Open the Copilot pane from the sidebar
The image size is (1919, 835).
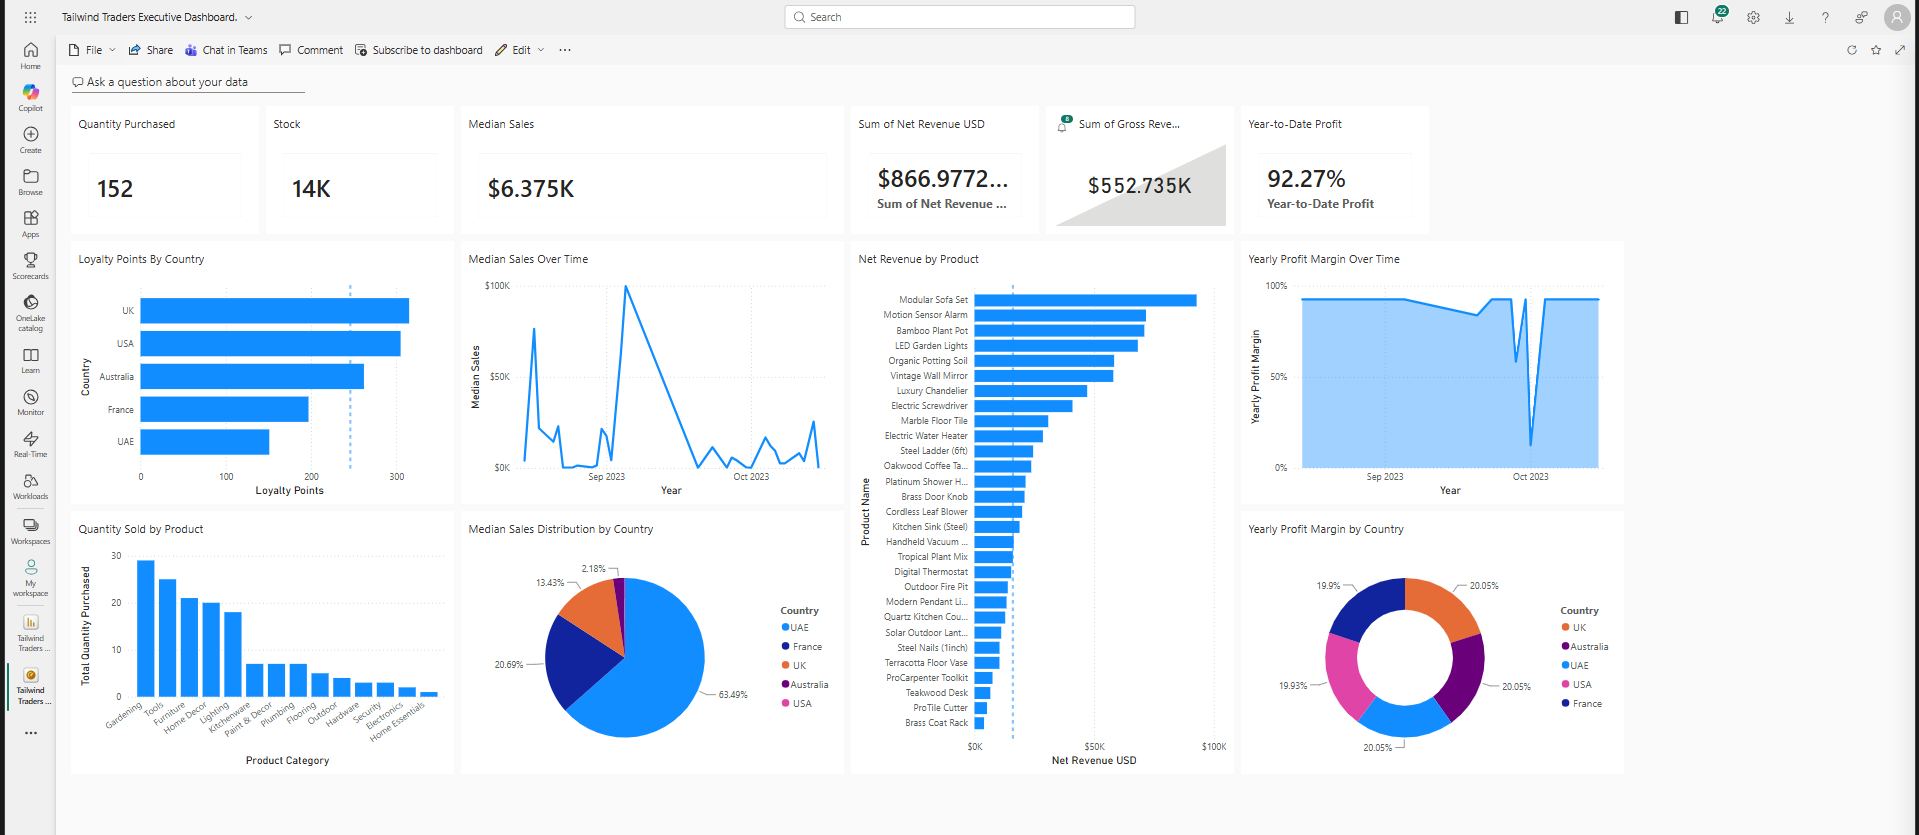tap(31, 97)
